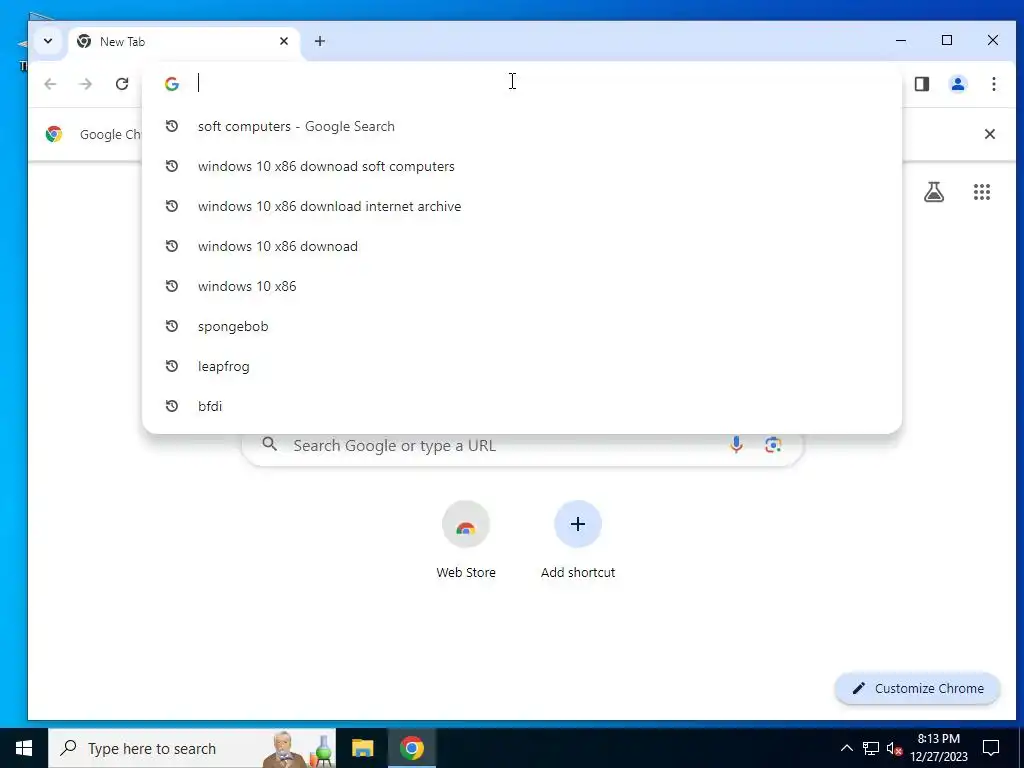Open the Google apps grid
The image size is (1024, 768).
click(982, 192)
